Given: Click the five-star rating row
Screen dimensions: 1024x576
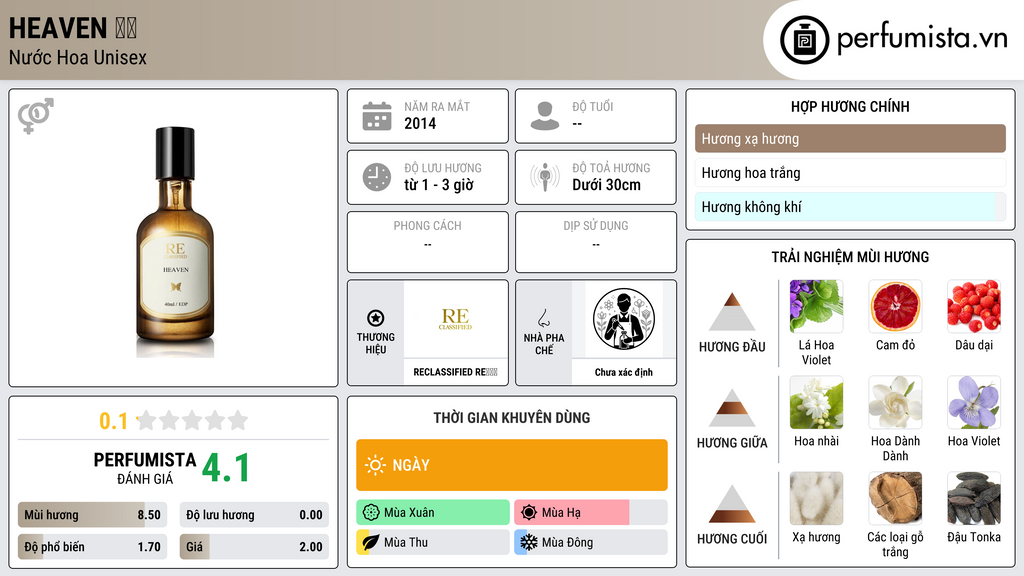Looking at the screenshot, I should coord(192,420).
